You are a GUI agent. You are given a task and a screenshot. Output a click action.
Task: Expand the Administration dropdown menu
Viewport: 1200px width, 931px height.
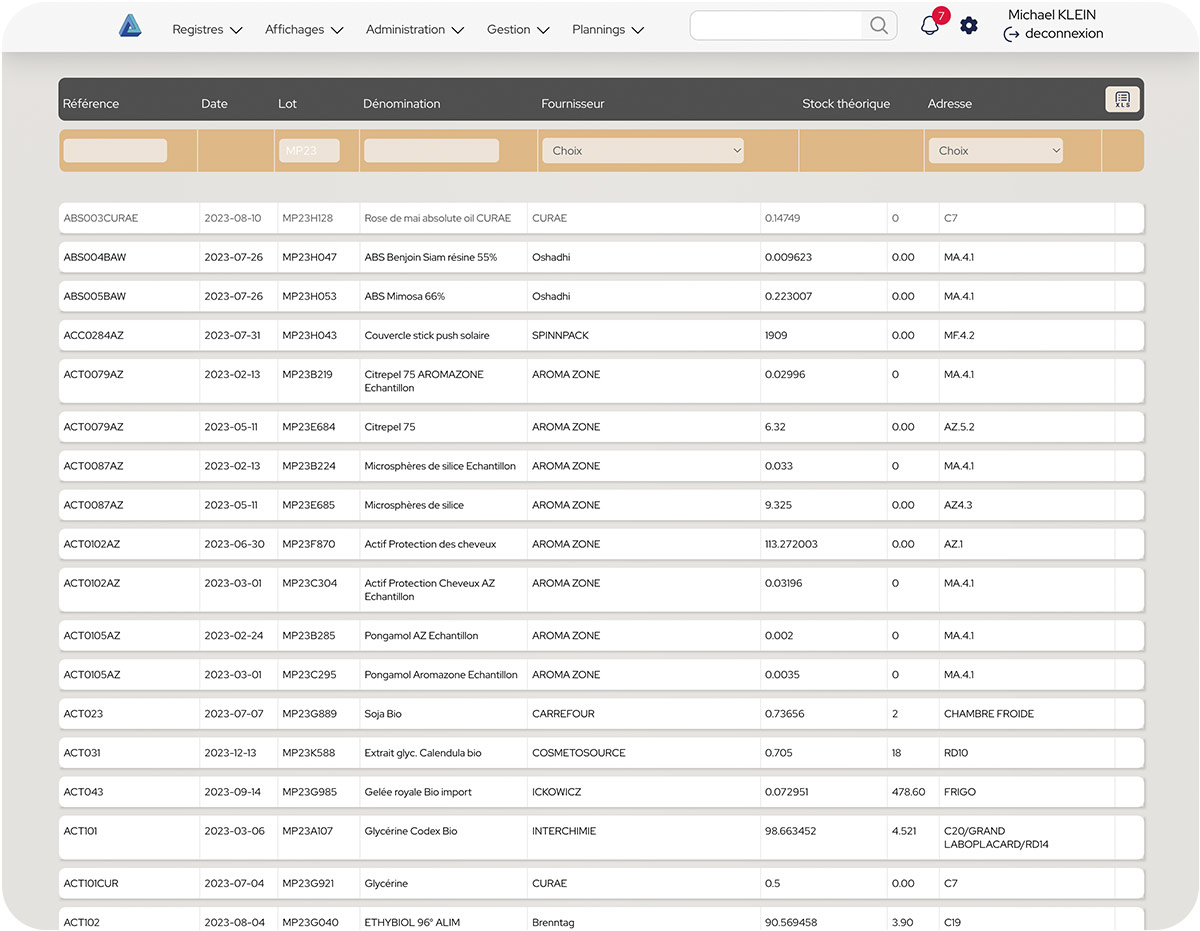(415, 30)
